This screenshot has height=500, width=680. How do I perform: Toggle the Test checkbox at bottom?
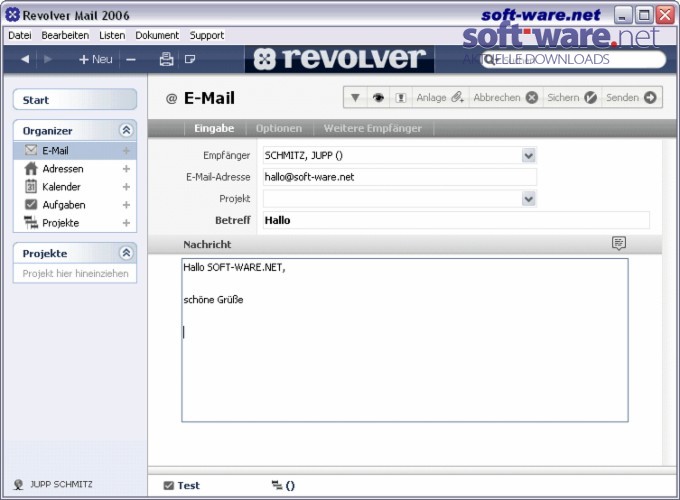click(168, 485)
